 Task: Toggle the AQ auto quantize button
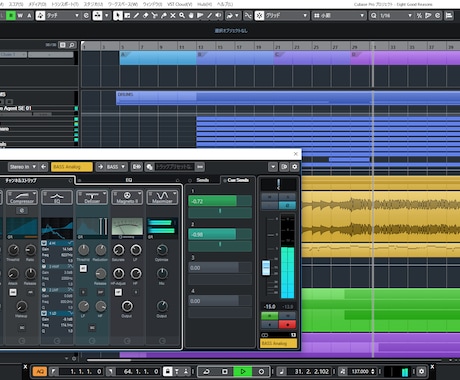(x=40, y=371)
